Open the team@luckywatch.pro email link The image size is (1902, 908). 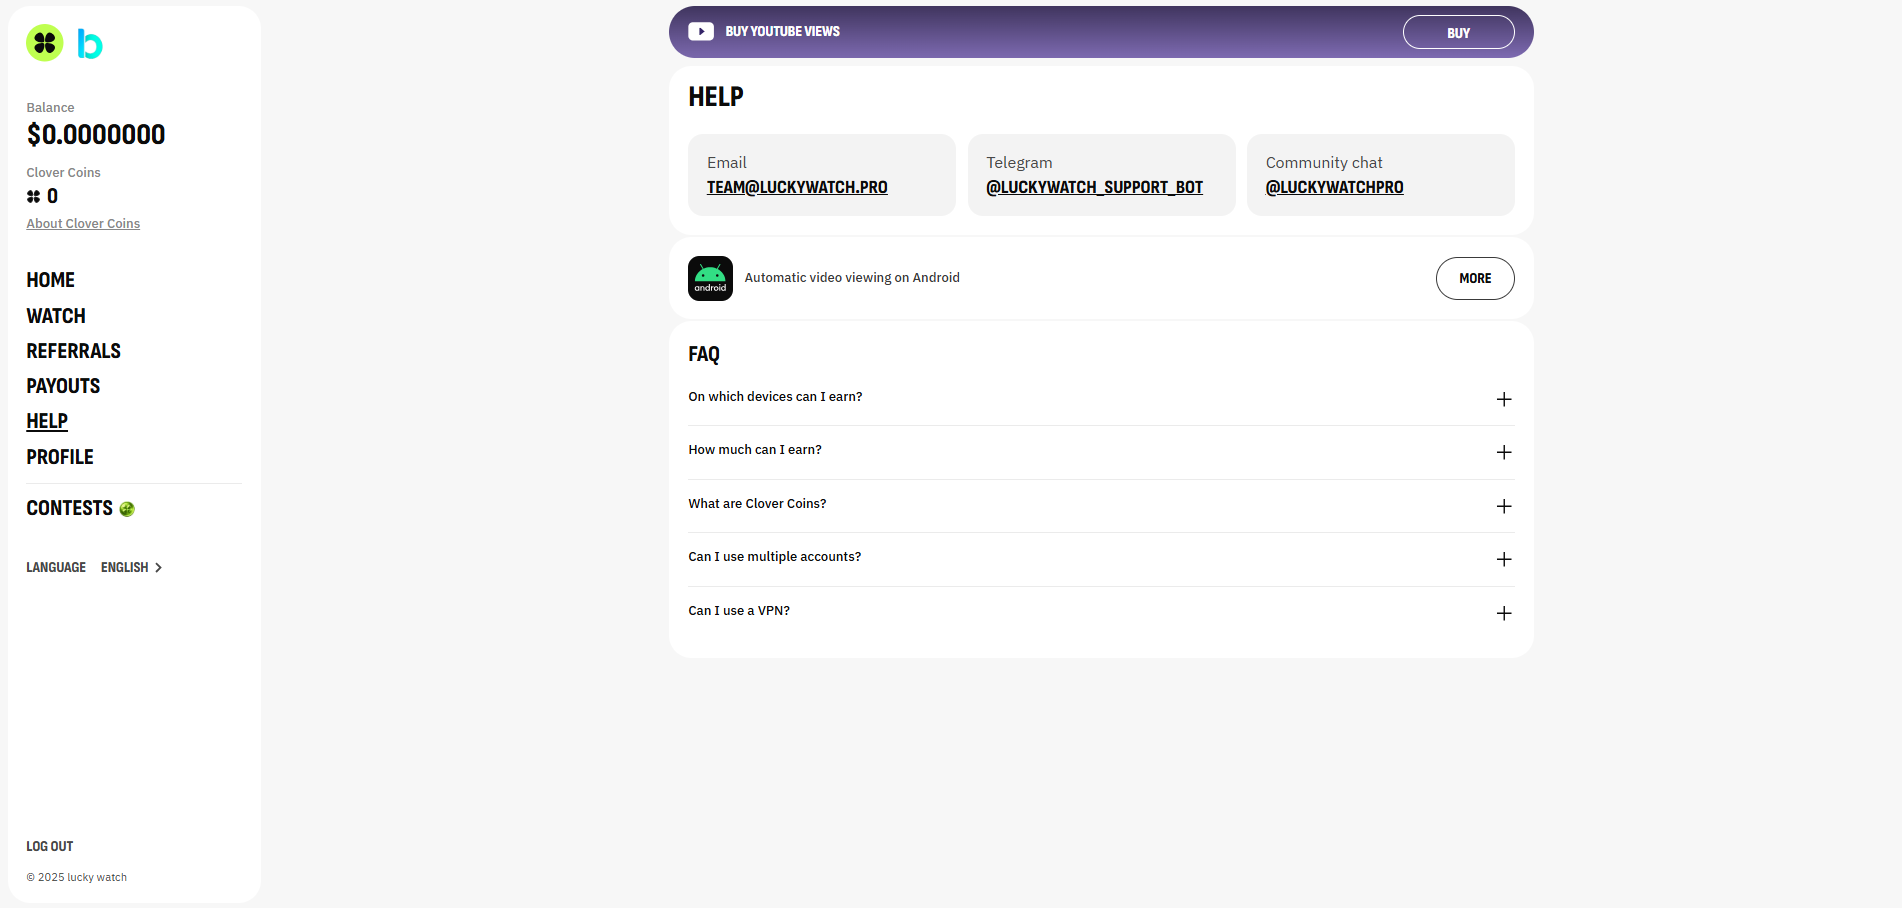click(797, 187)
